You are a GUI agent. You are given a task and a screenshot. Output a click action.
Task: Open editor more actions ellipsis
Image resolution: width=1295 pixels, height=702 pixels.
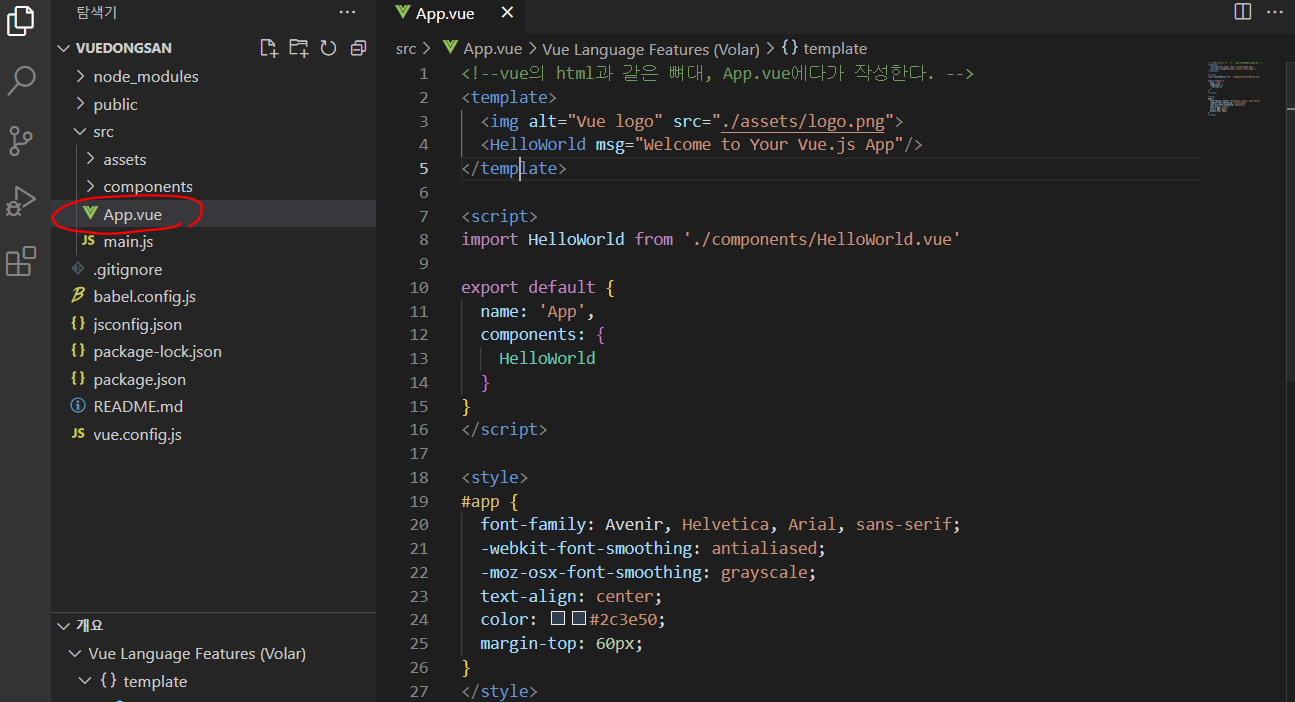point(1274,12)
